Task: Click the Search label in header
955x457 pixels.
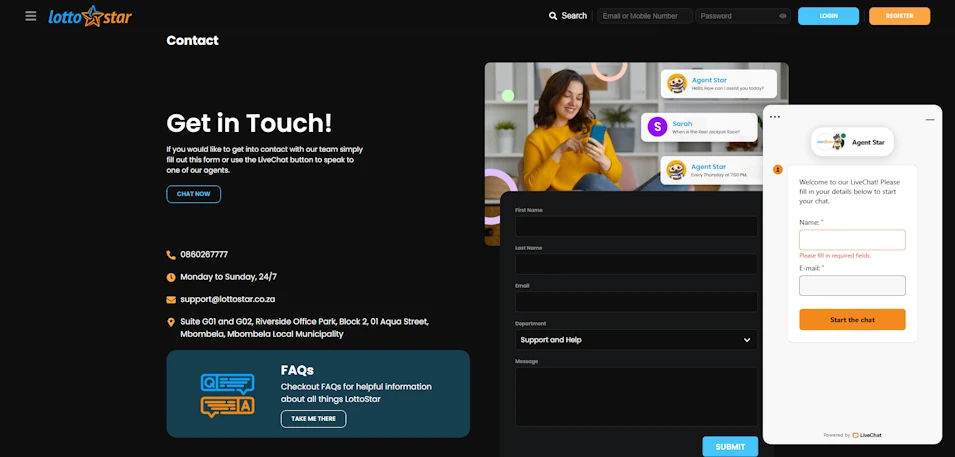Action: (574, 16)
